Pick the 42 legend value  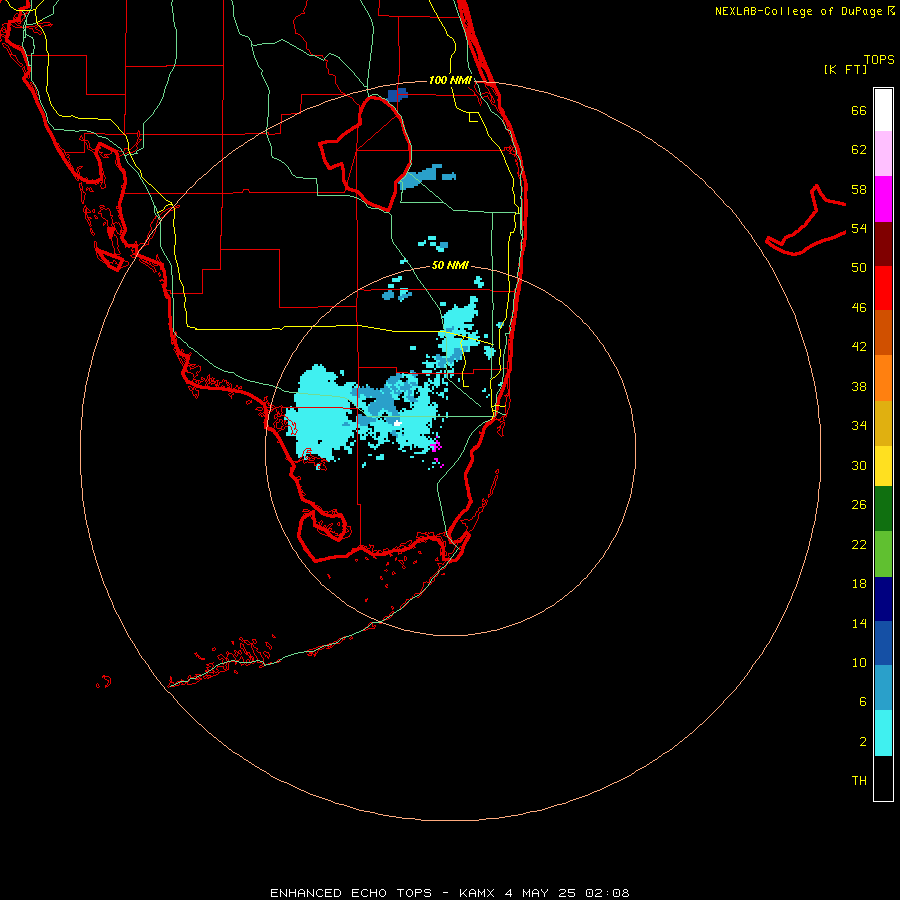tap(859, 347)
